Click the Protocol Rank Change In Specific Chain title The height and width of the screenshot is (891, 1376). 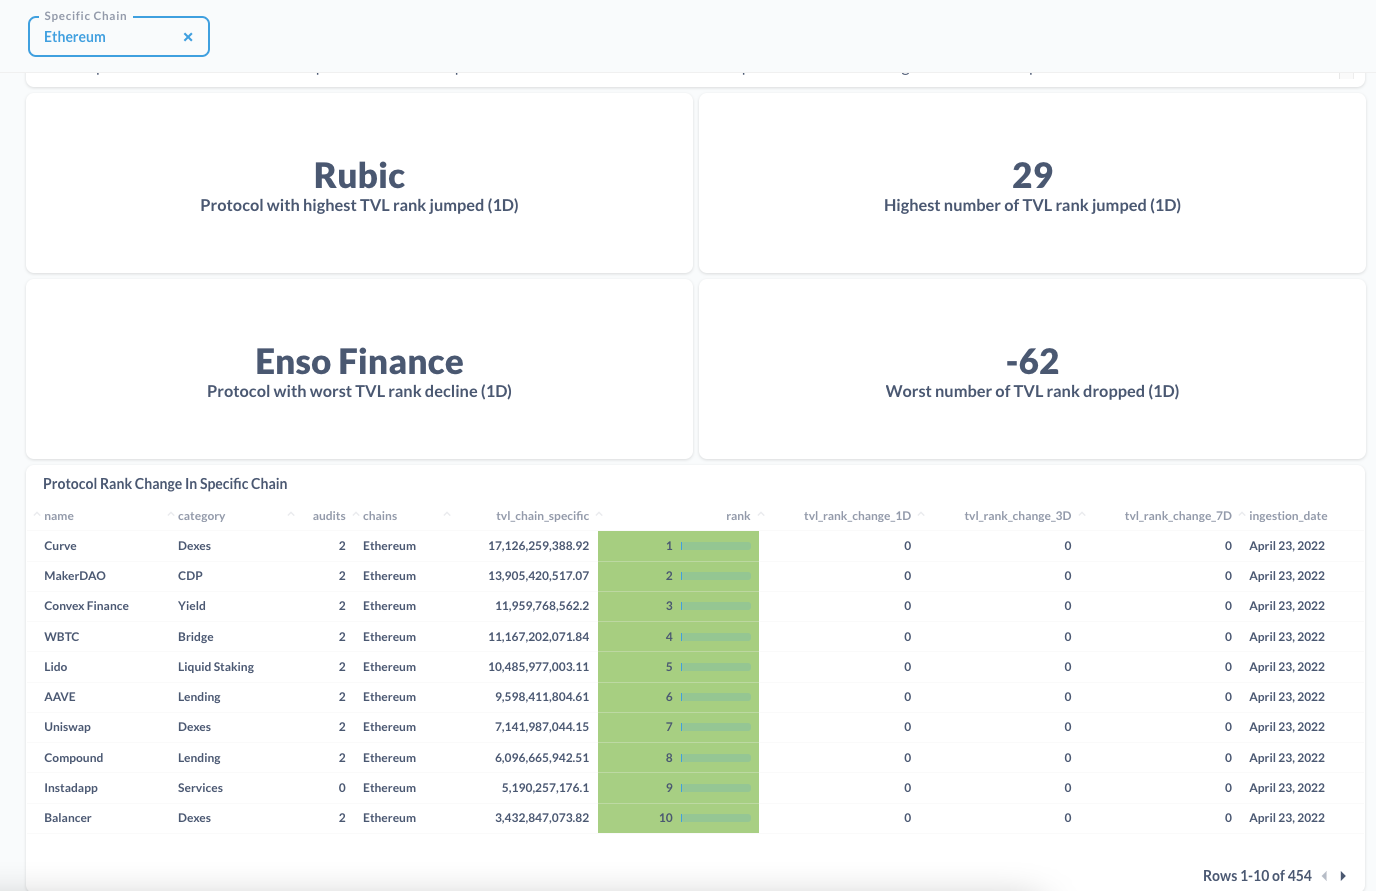coord(165,484)
